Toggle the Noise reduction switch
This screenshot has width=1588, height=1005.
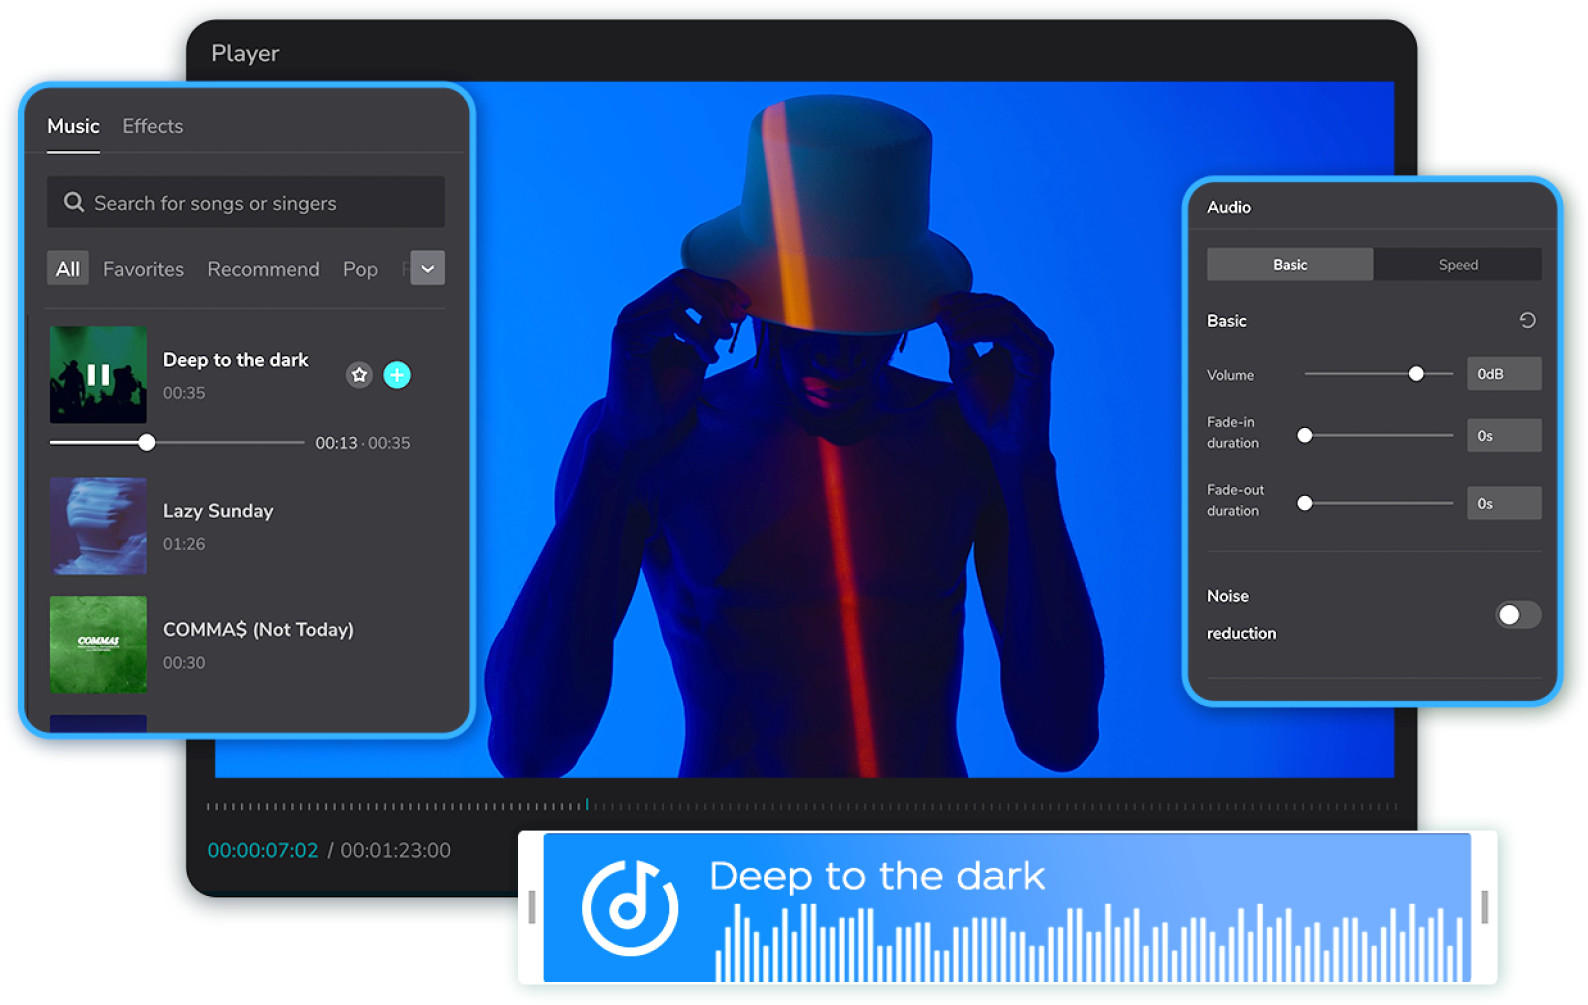[x=1517, y=615]
